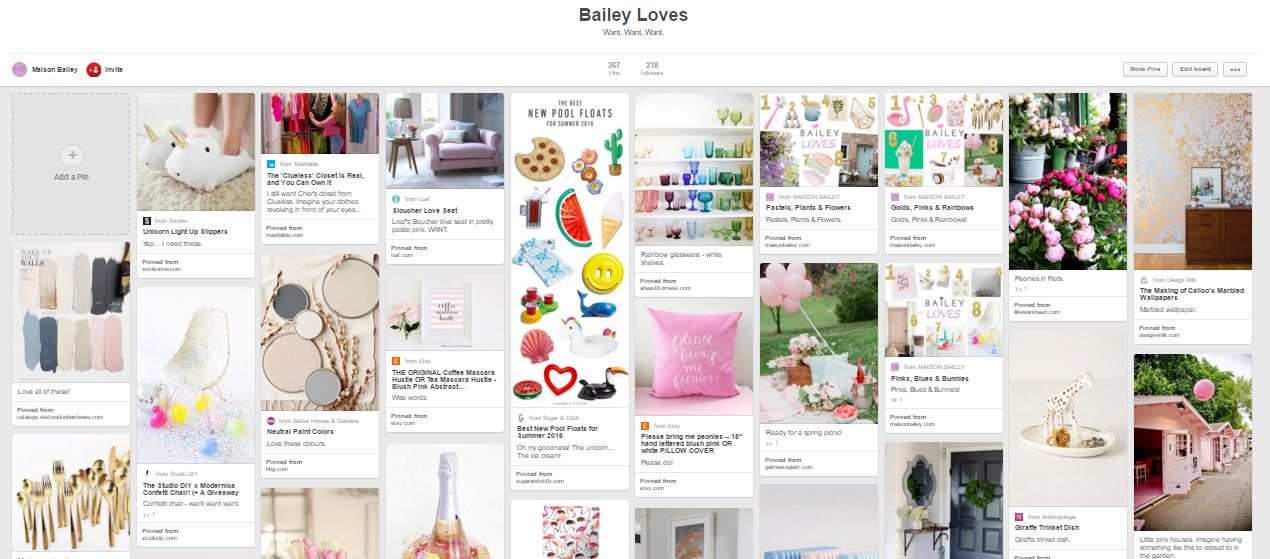The image size is (1270, 559).
Task: Open the three-dots board options menu
Action: (x=1235, y=69)
